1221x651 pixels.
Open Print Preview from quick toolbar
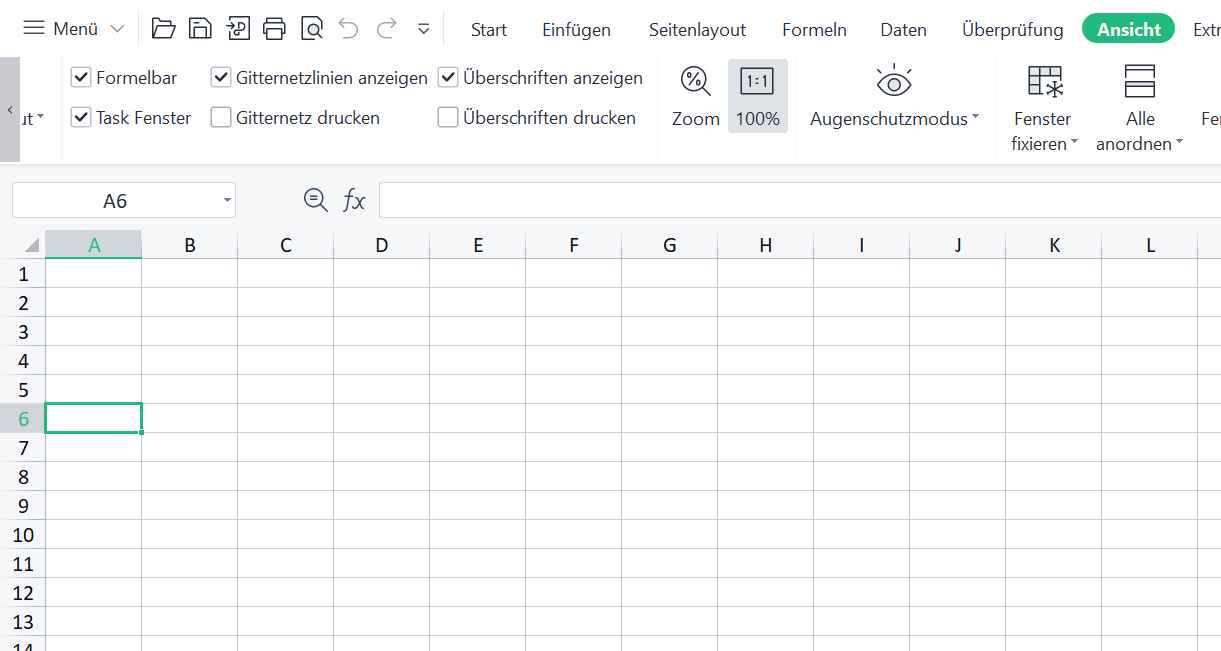(312, 29)
